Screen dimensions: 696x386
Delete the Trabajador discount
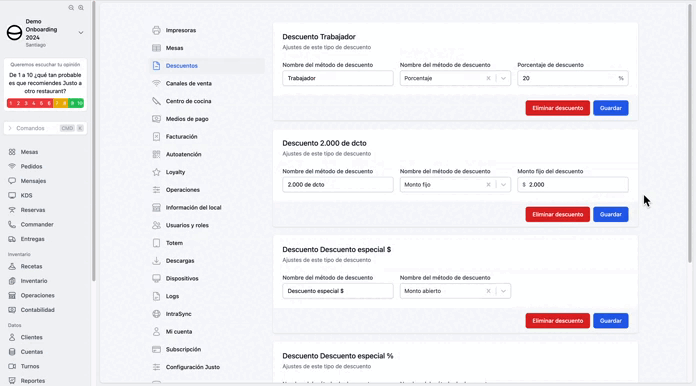[x=558, y=108]
